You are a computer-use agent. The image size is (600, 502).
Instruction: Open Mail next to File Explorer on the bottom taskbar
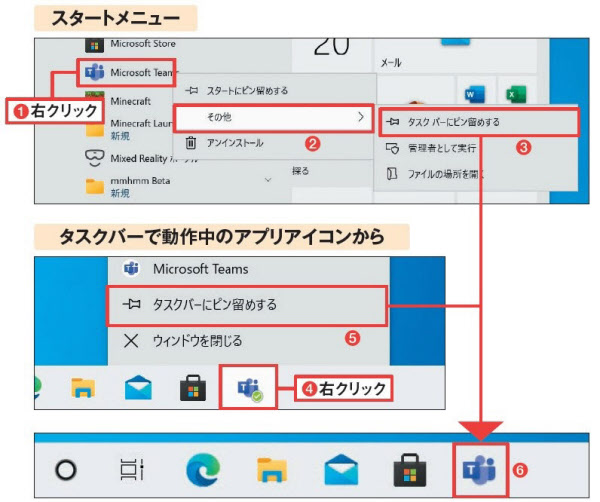click(341, 469)
